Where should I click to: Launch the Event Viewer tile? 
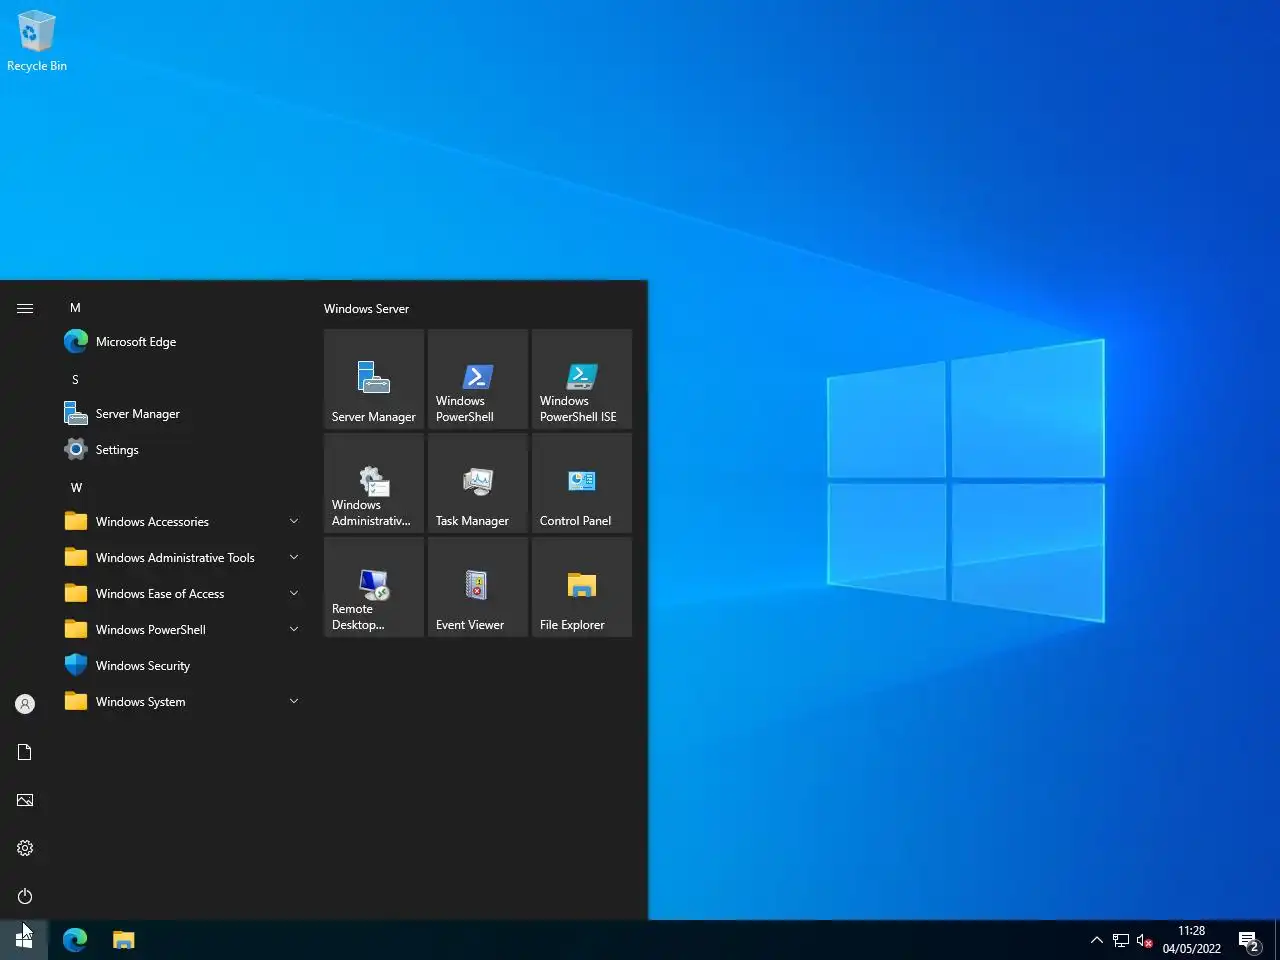pos(478,587)
